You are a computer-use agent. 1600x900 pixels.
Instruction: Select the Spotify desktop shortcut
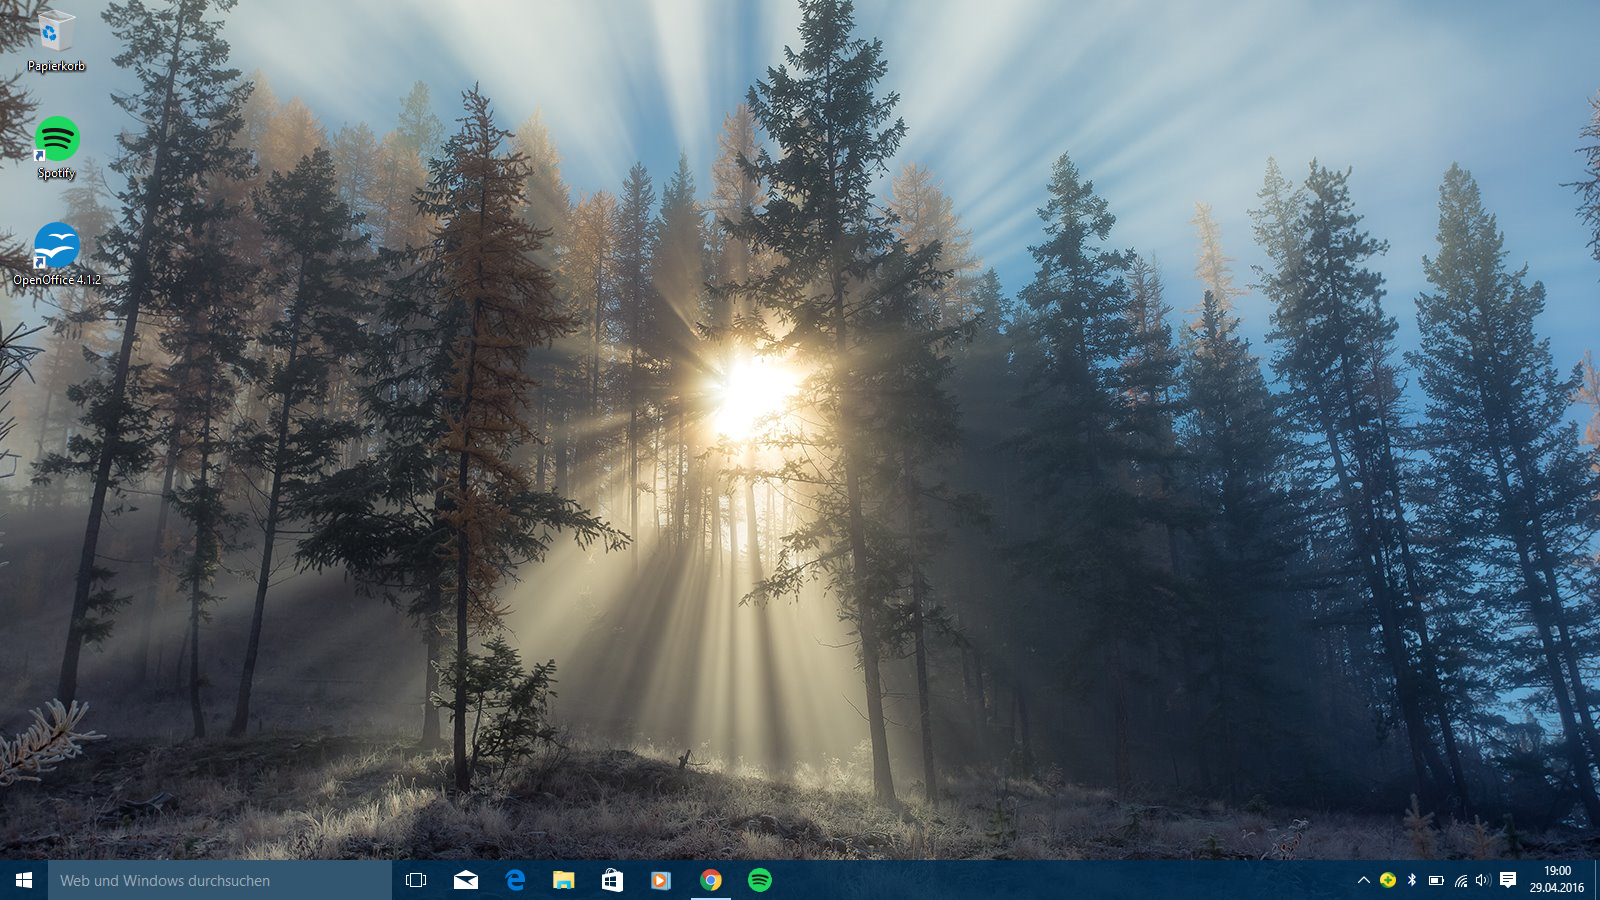pyautogui.click(x=56, y=148)
